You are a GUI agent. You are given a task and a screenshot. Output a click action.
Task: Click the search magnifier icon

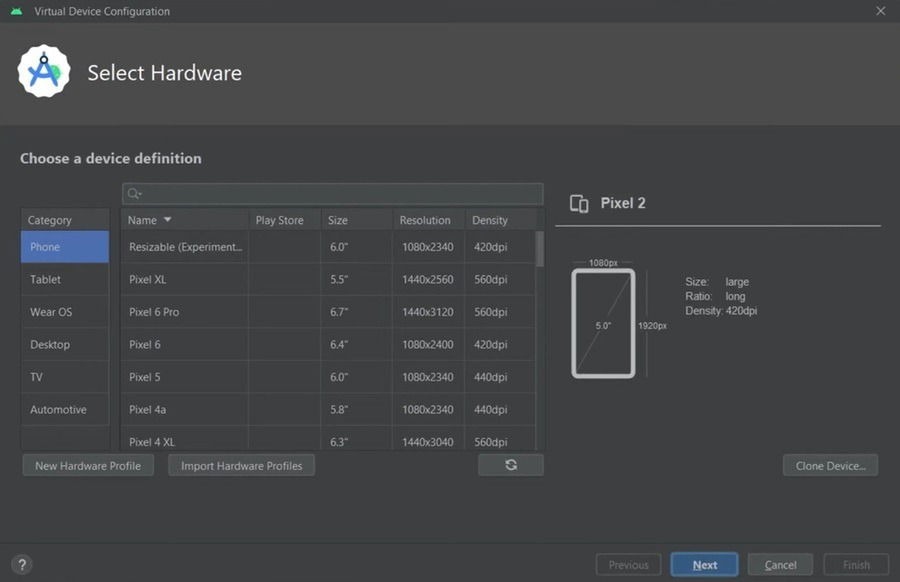pos(134,194)
